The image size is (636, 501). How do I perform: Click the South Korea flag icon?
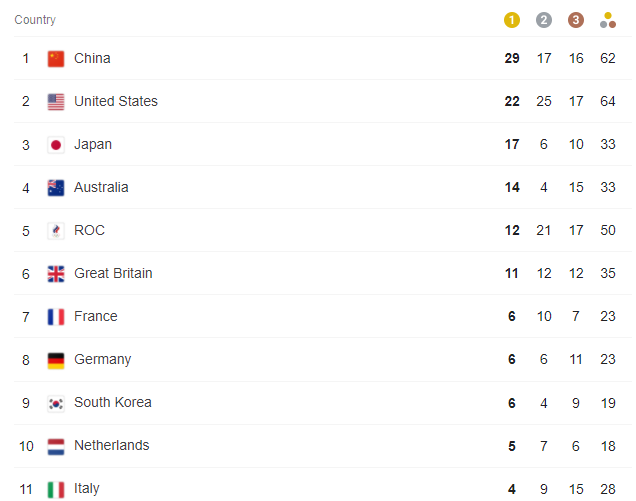[x=56, y=403]
